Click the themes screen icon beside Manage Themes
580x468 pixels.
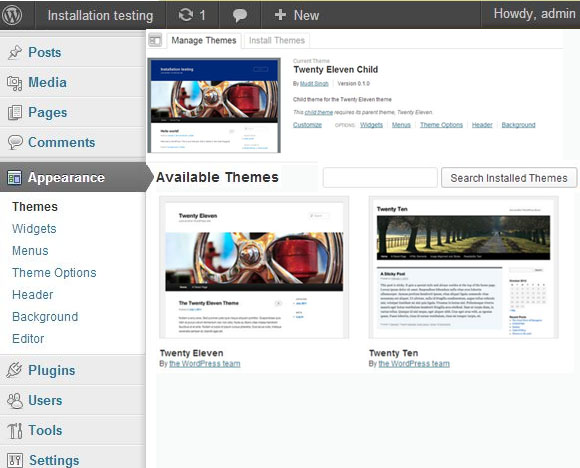(155, 40)
